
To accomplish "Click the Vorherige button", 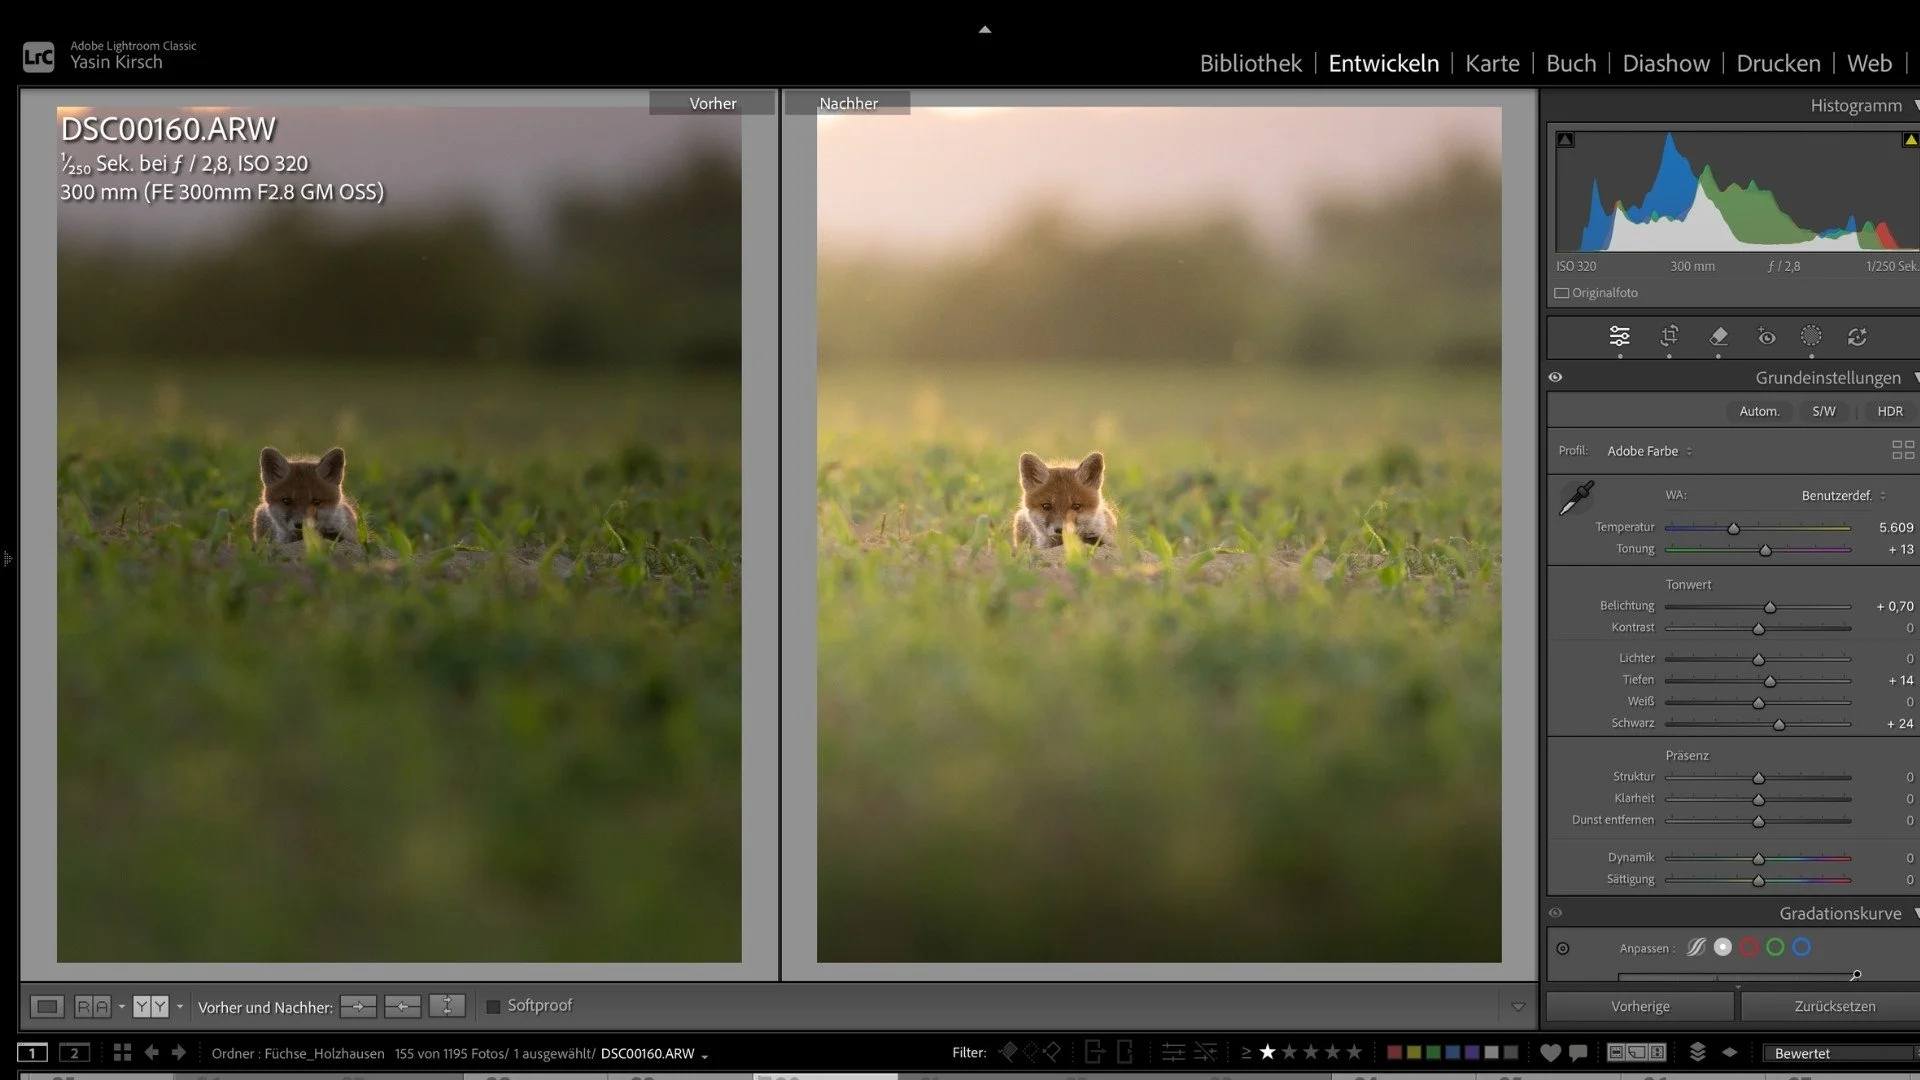I will click(1640, 1006).
